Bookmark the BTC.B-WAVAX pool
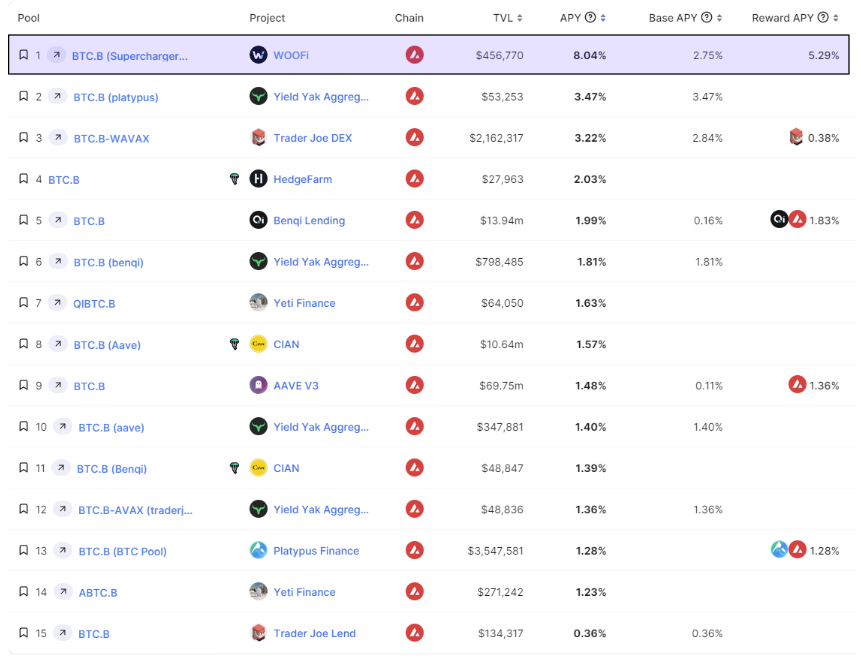This screenshot has width=861, height=660. tap(24, 138)
